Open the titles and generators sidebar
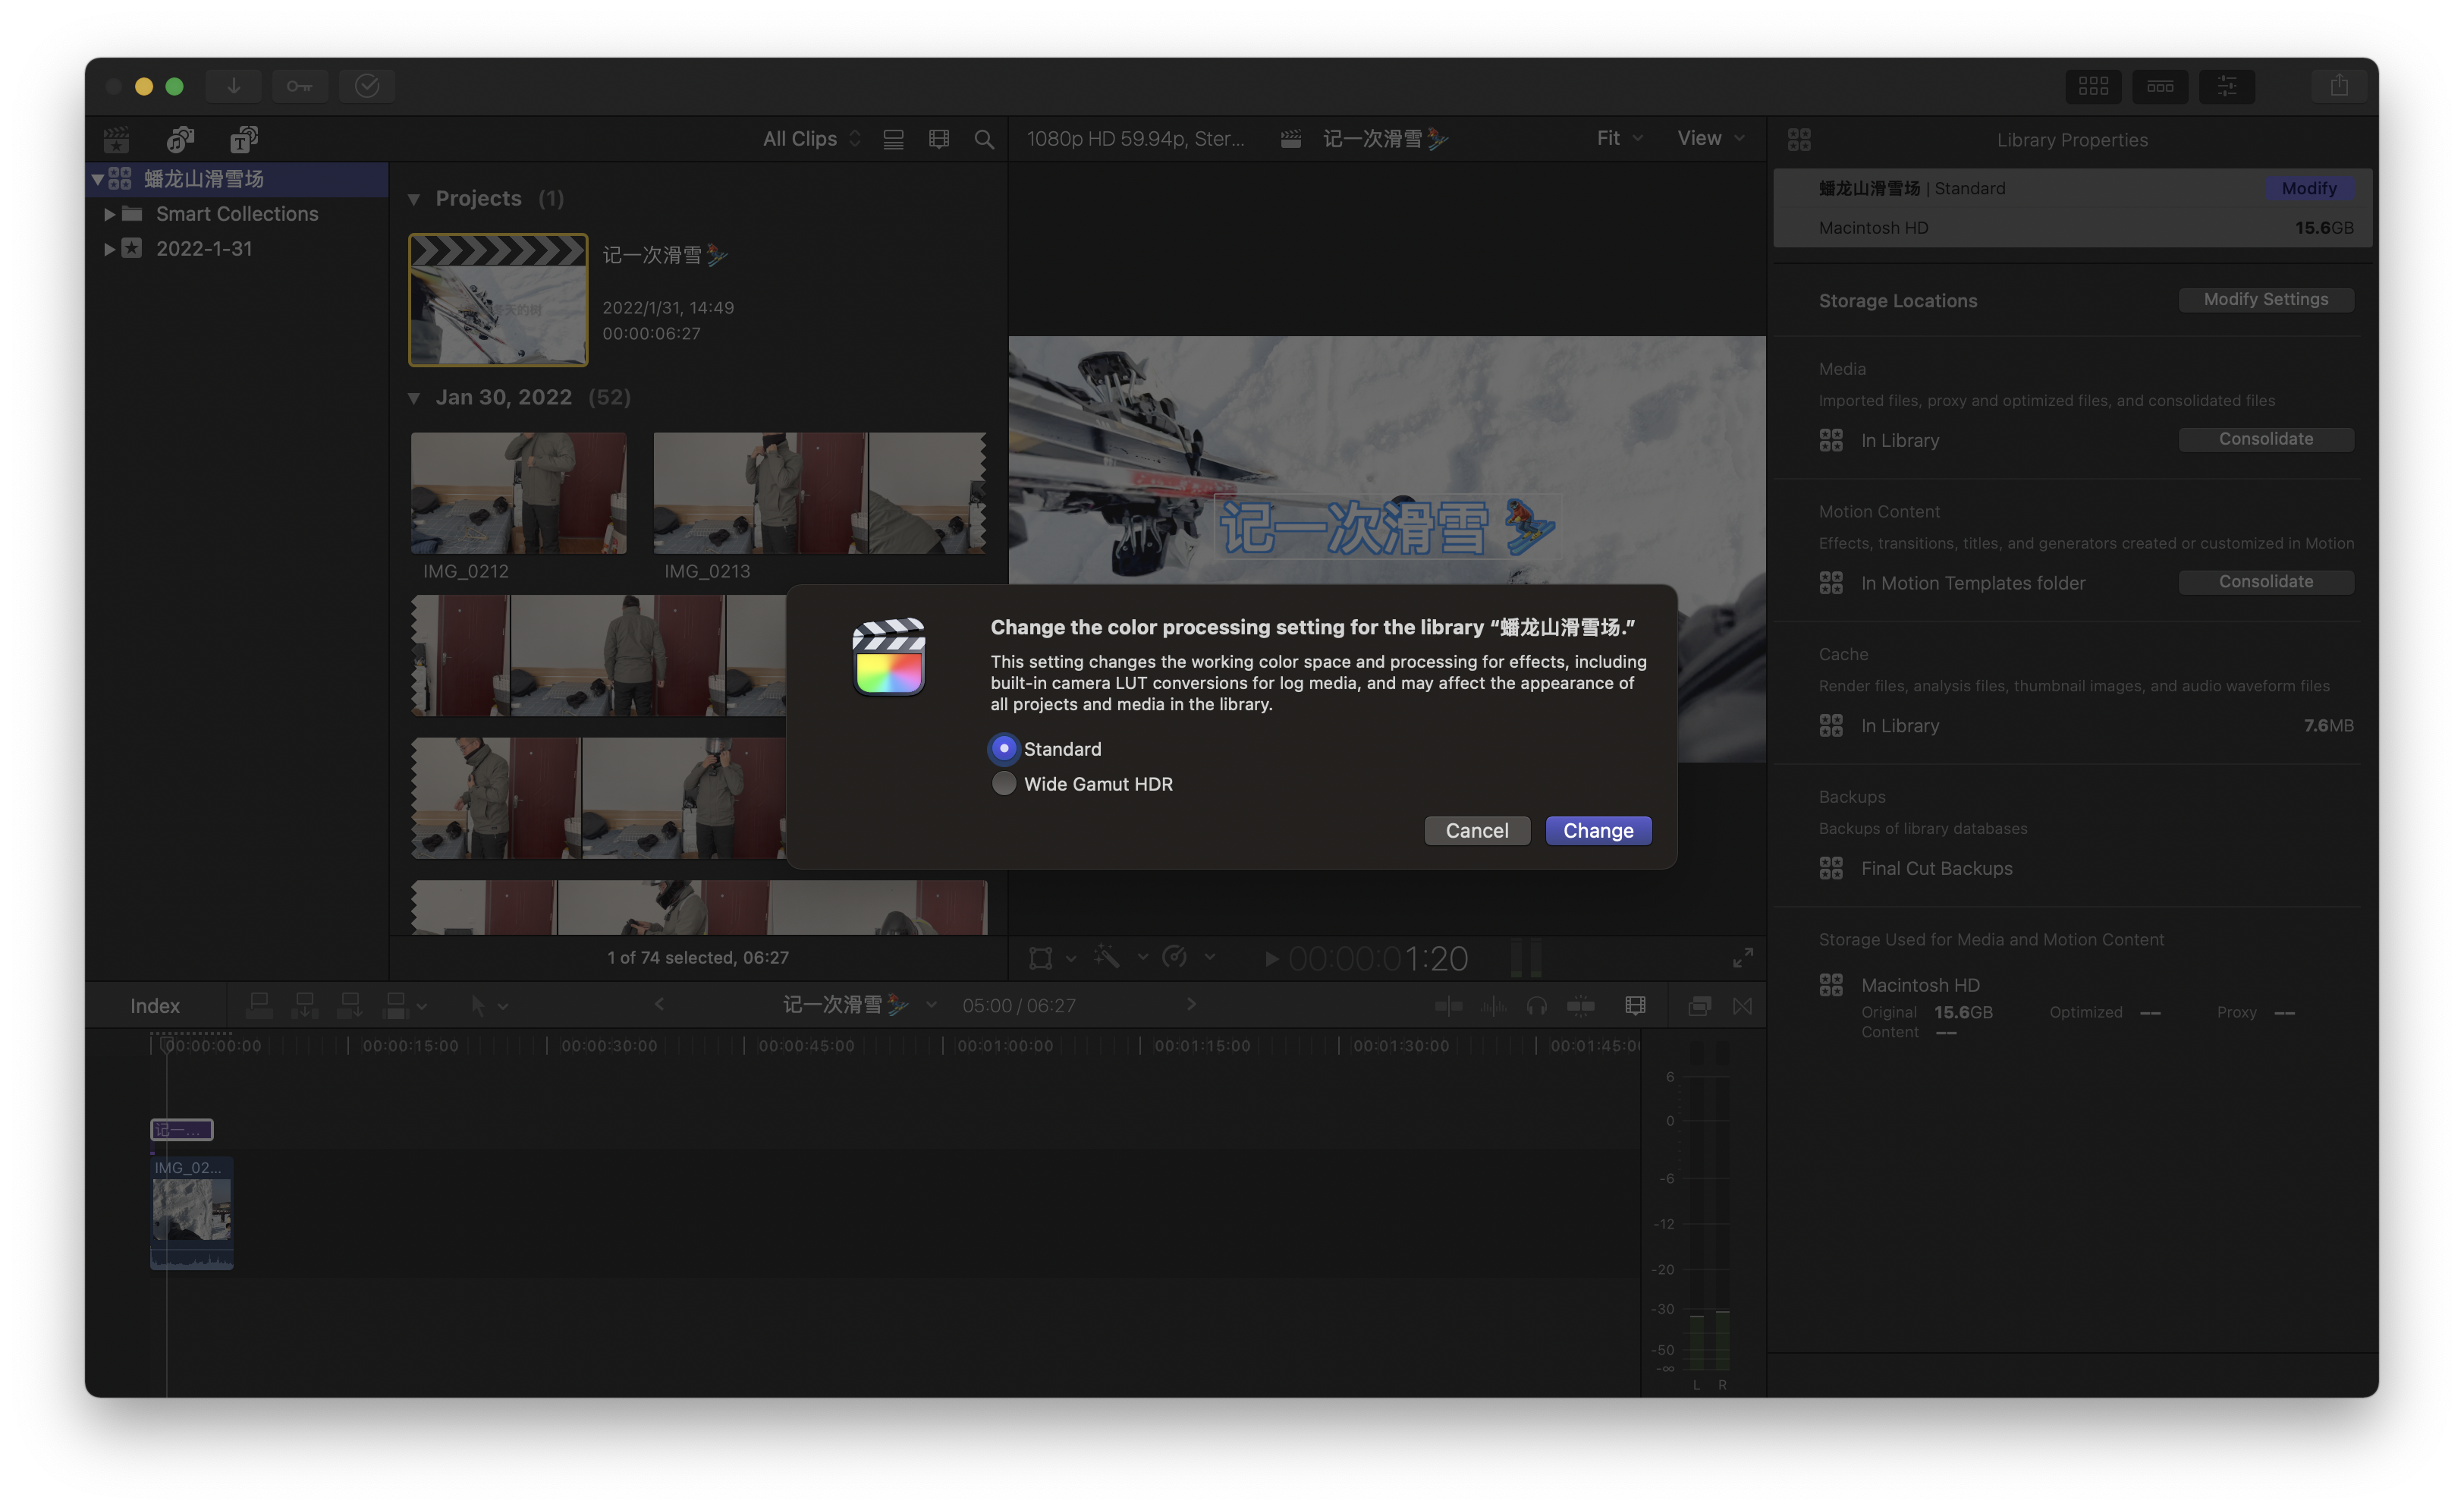Image resolution: width=2464 pixels, height=1510 pixels. (x=244, y=139)
